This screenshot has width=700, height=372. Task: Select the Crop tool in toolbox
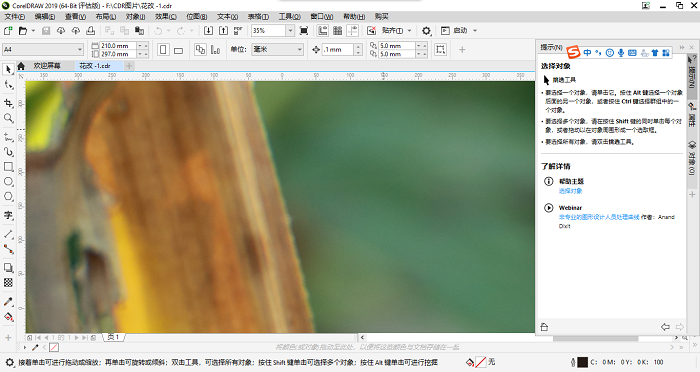8,103
